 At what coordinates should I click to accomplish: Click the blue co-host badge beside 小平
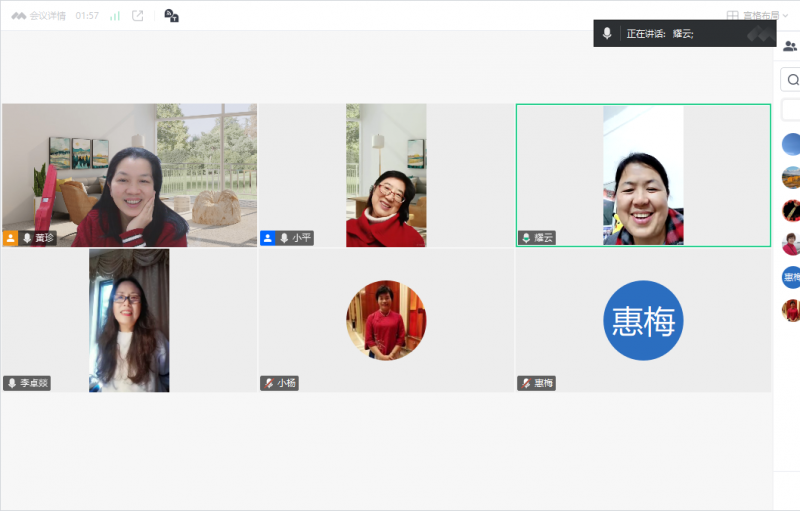click(268, 238)
